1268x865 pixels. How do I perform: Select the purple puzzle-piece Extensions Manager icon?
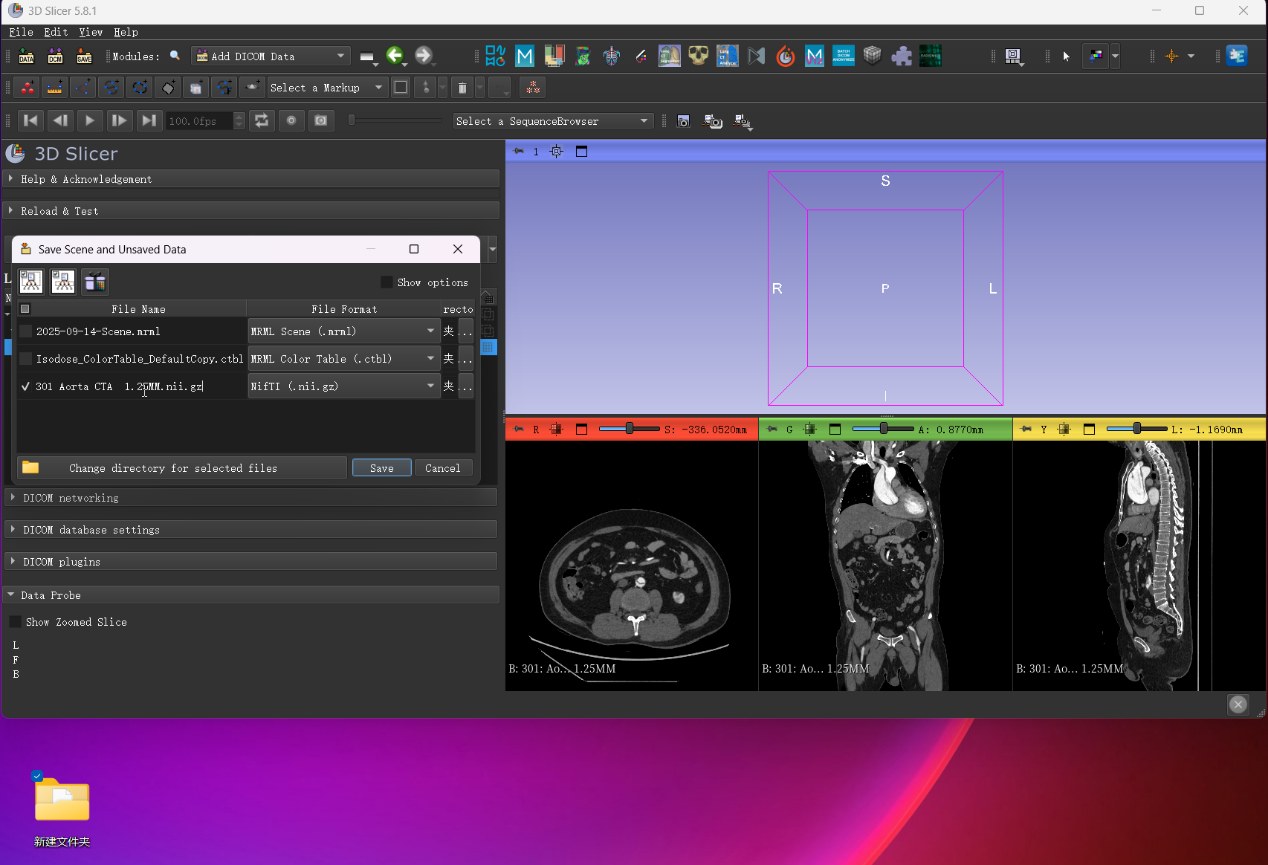902,56
